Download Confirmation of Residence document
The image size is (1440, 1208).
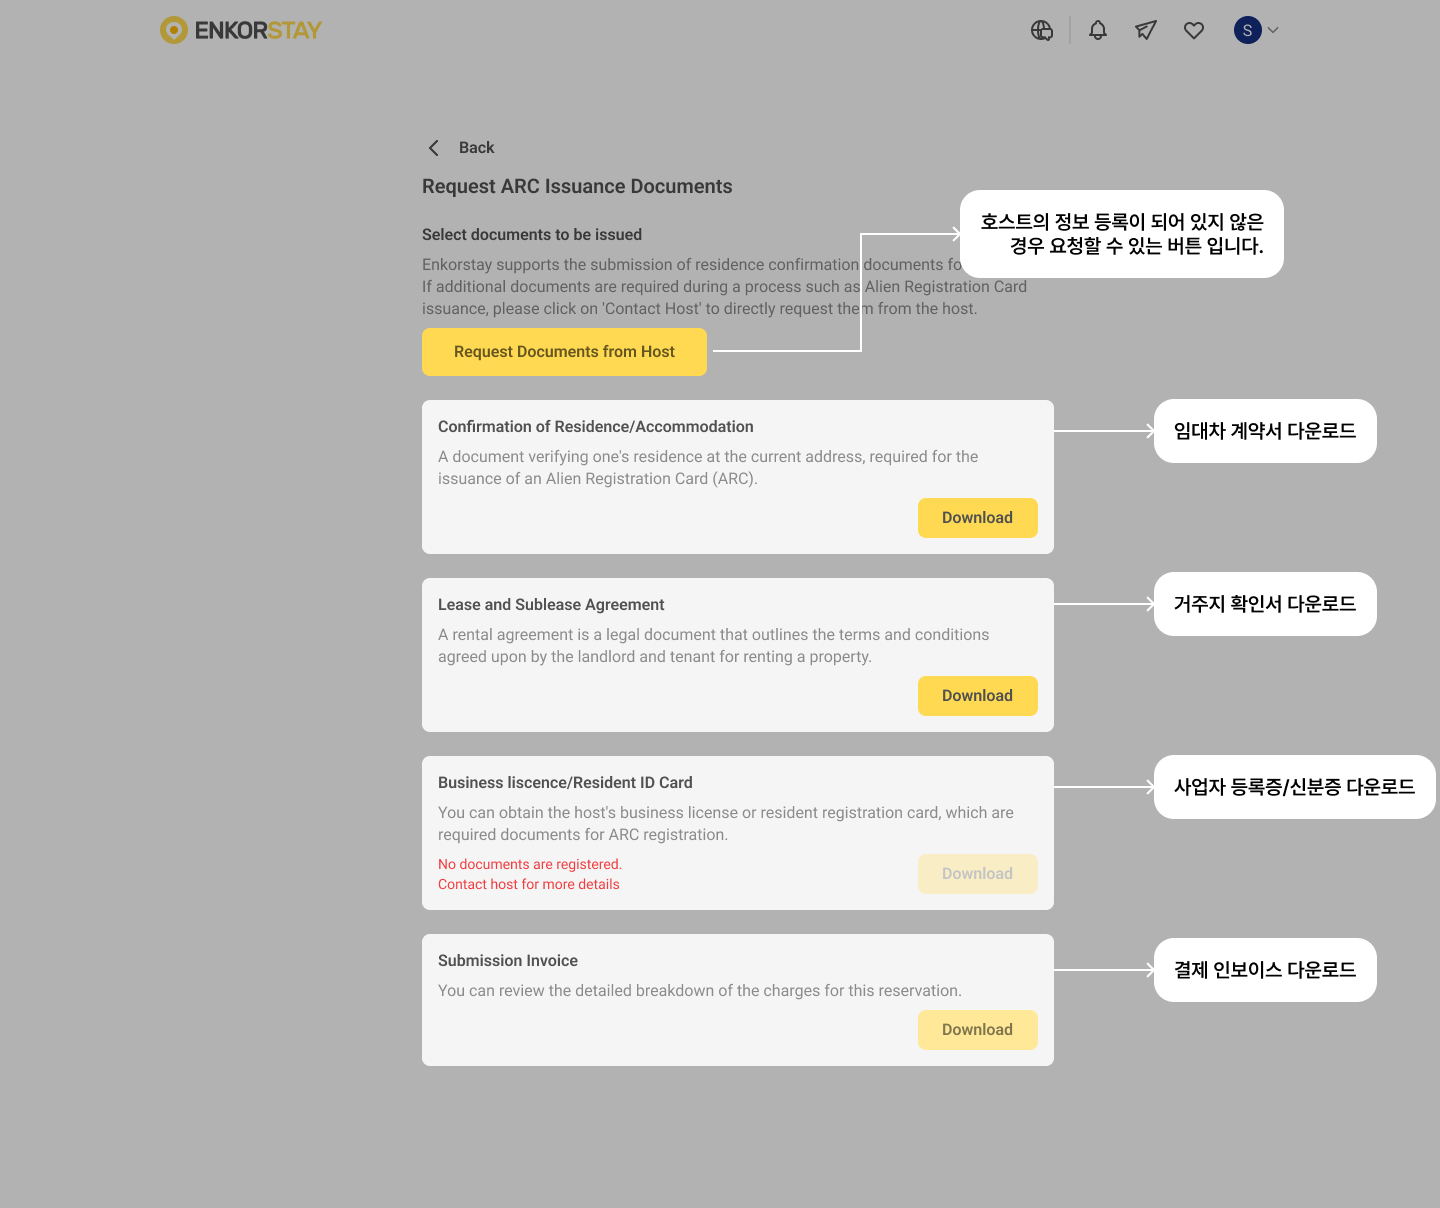click(x=977, y=518)
